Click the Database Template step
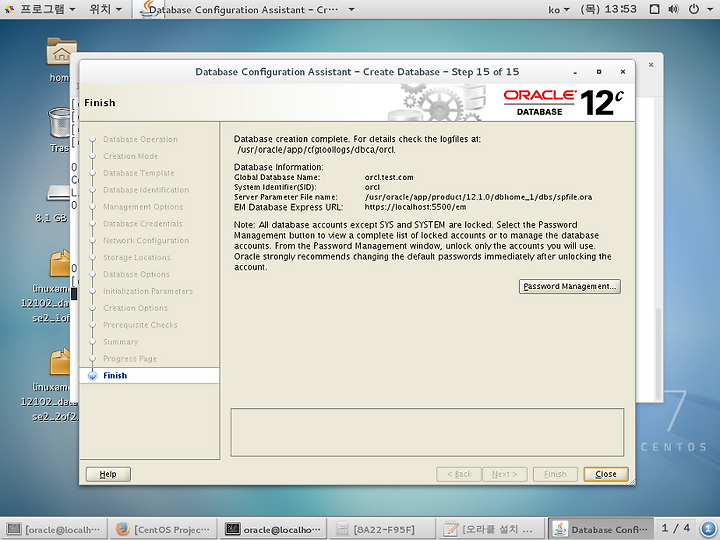This screenshot has height=540, width=720. (x=139, y=173)
